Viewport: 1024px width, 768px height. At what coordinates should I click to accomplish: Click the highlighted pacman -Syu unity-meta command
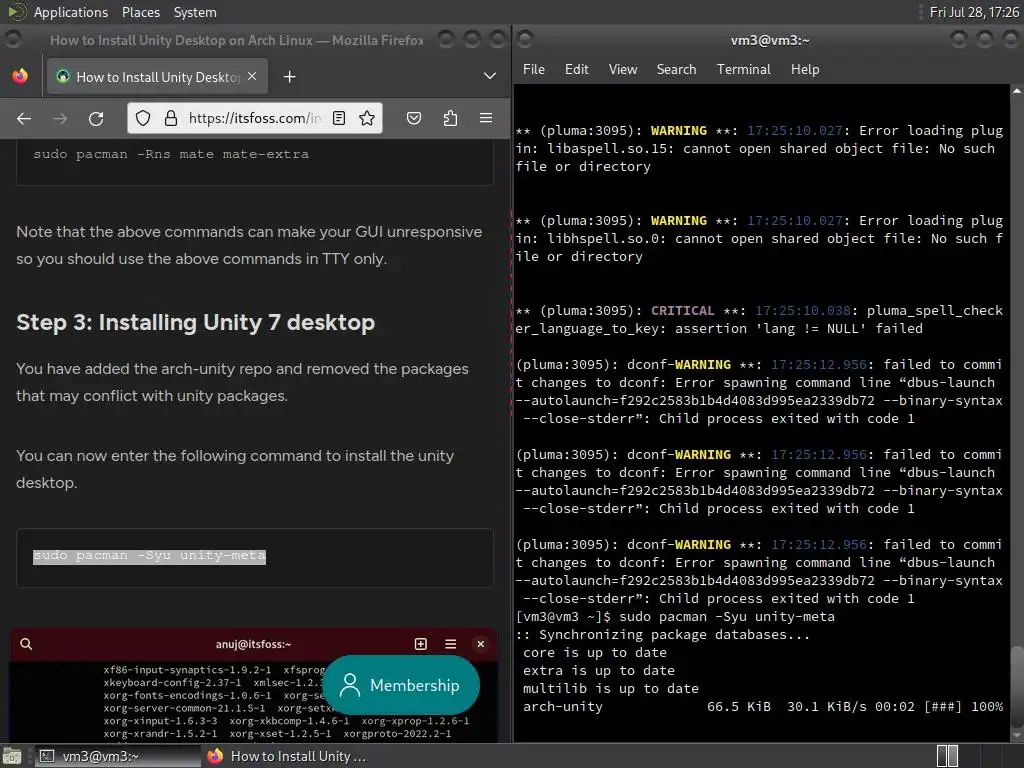[150, 556]
